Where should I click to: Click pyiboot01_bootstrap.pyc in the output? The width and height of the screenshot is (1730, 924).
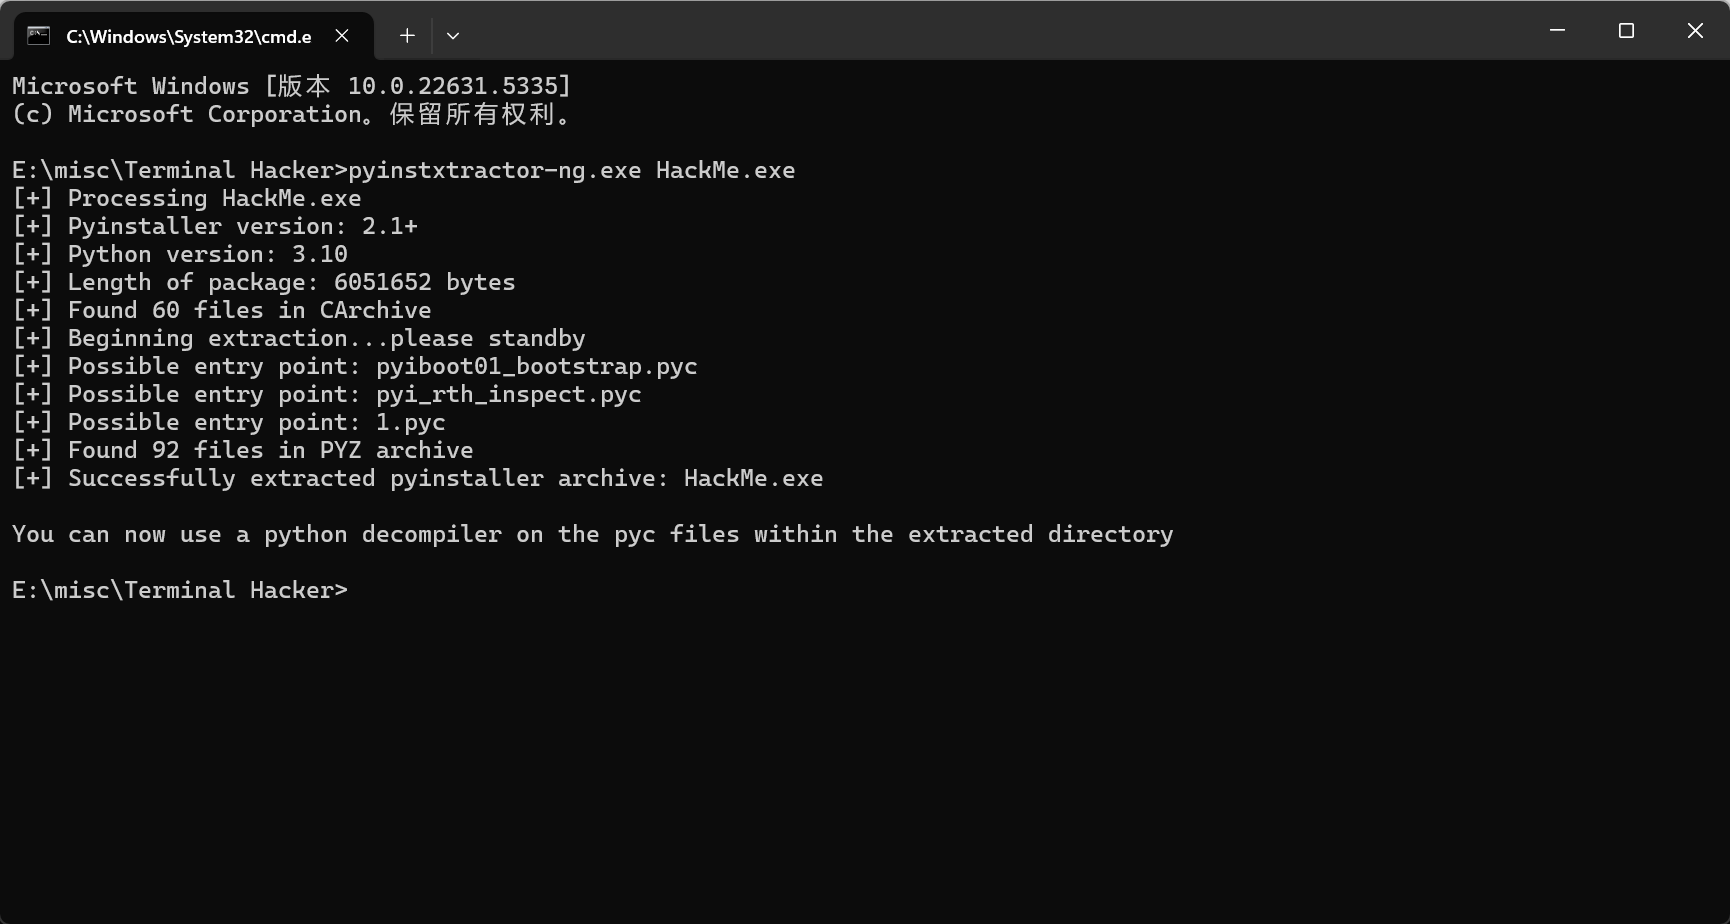tap(536, 366)
